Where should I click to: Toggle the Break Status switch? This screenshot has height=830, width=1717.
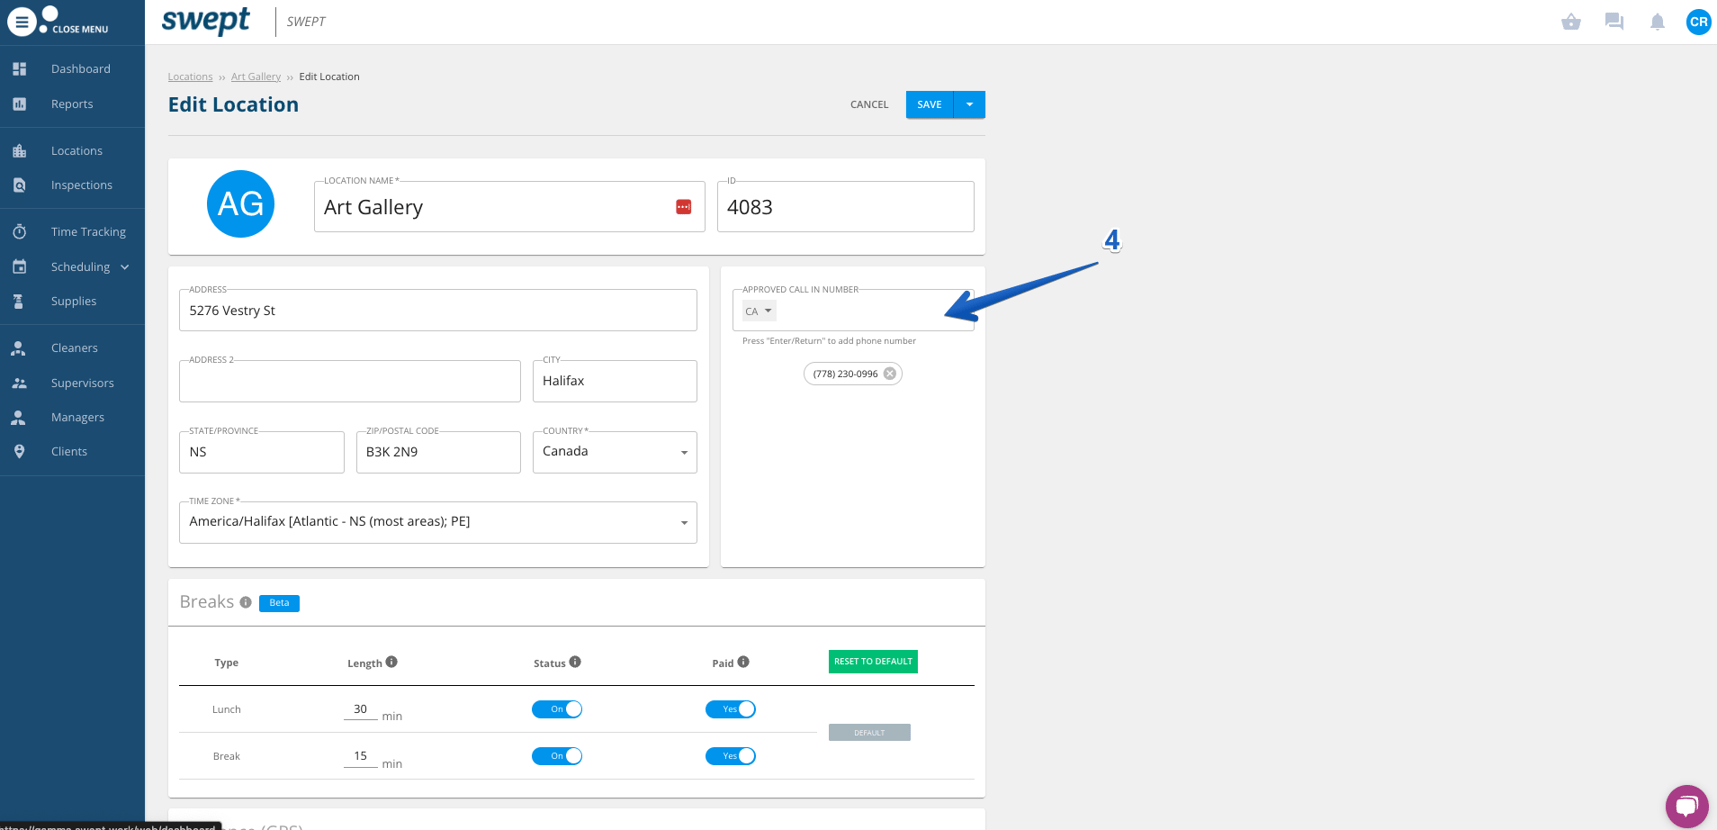coord(557,756)
